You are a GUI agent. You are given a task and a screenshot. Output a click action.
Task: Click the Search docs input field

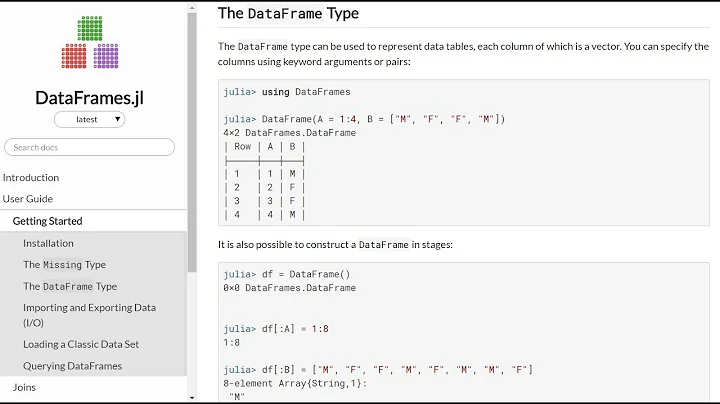(x=90, y=147)
